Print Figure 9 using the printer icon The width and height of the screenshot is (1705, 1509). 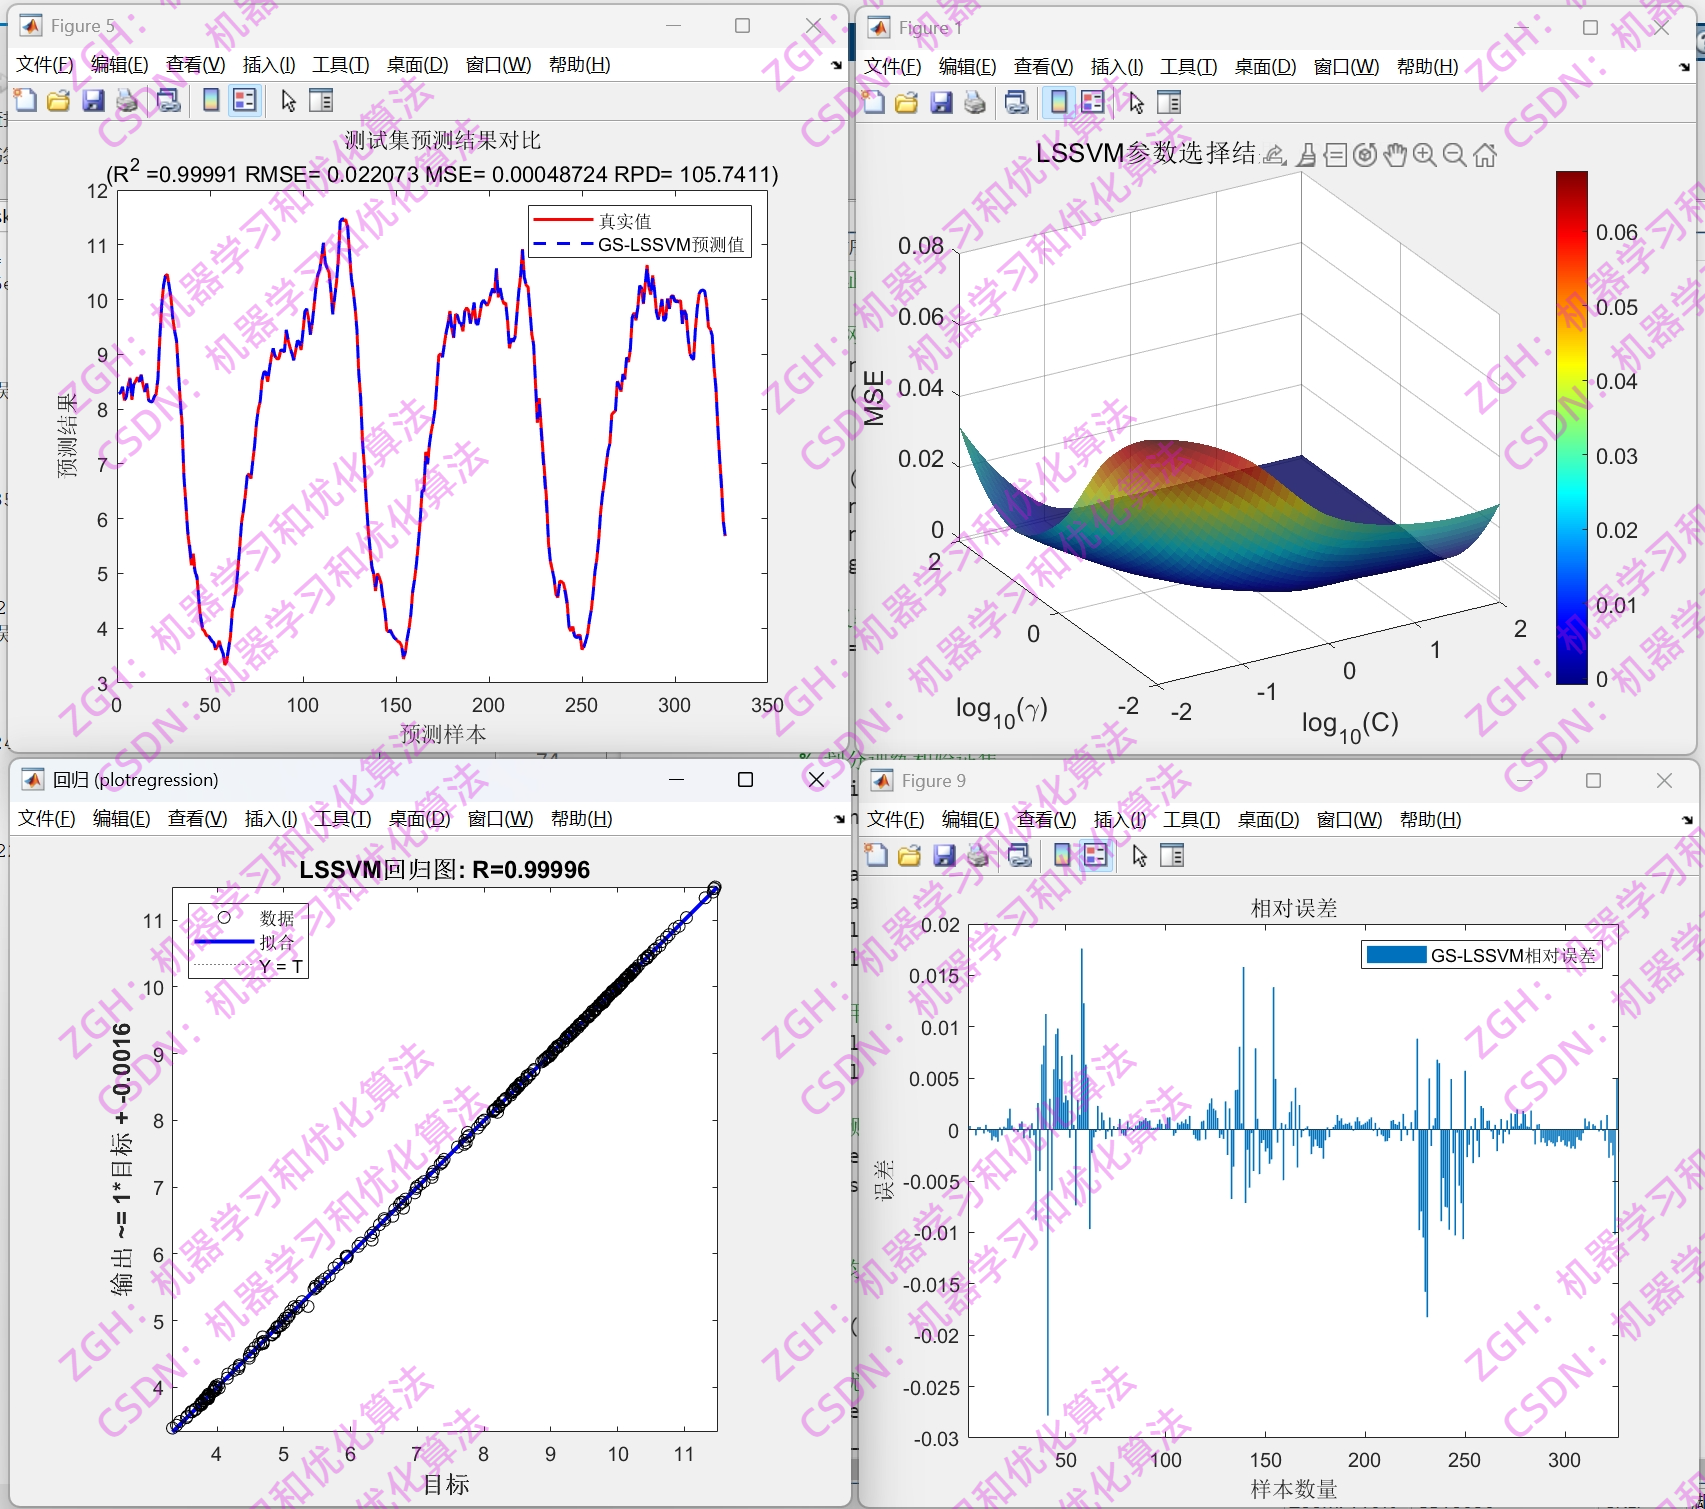click(978, 855)
